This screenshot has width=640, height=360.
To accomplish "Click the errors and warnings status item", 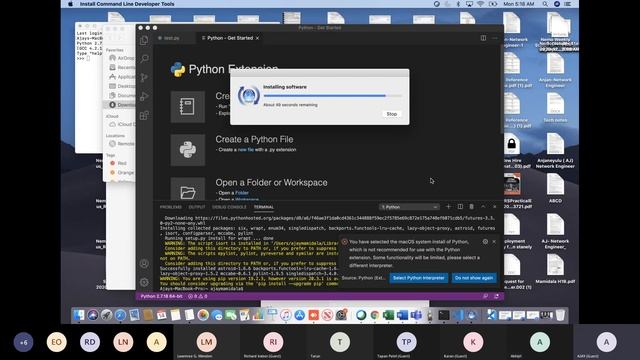I will 198,296.
